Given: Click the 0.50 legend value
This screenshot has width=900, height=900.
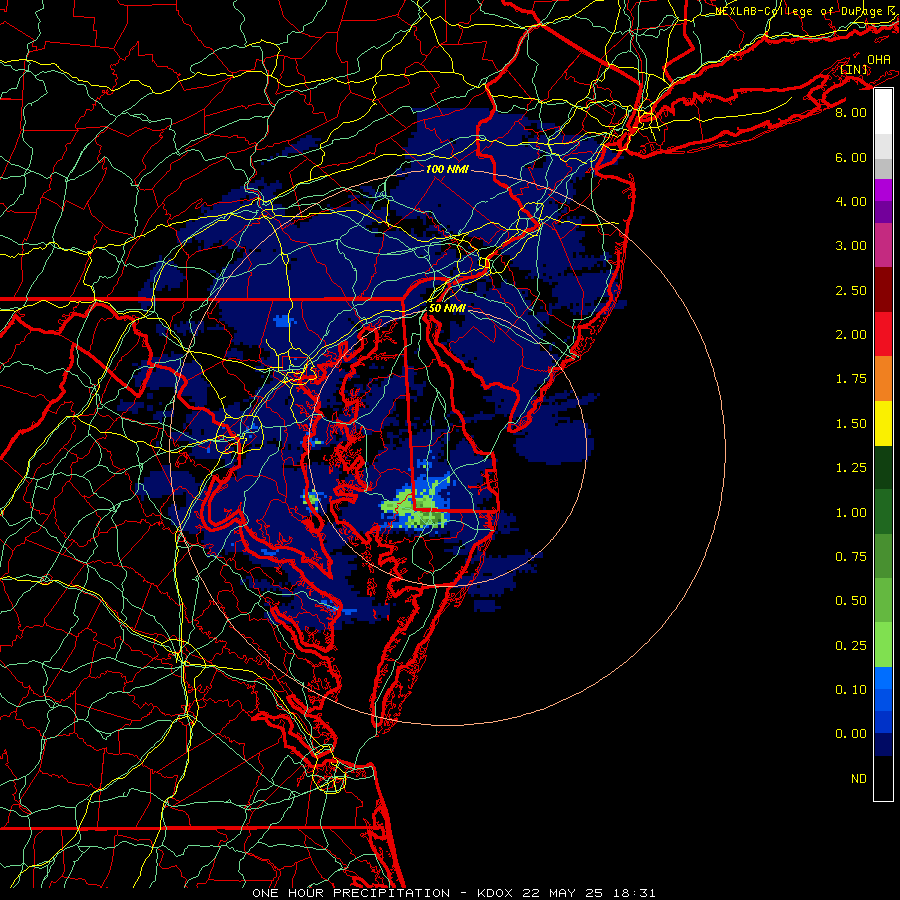Looking at the screenshot, I should click(x=851, y=601).
